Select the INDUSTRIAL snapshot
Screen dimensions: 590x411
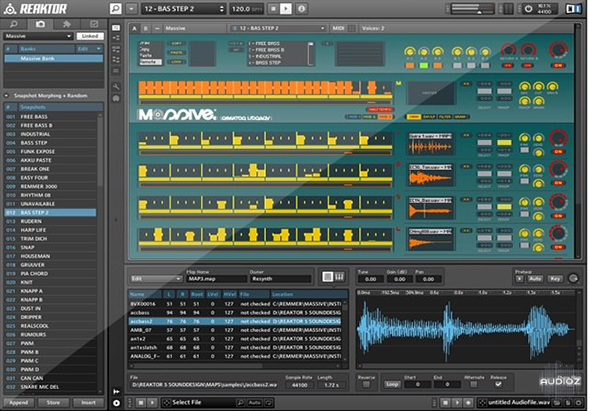[x=50, y=134]
